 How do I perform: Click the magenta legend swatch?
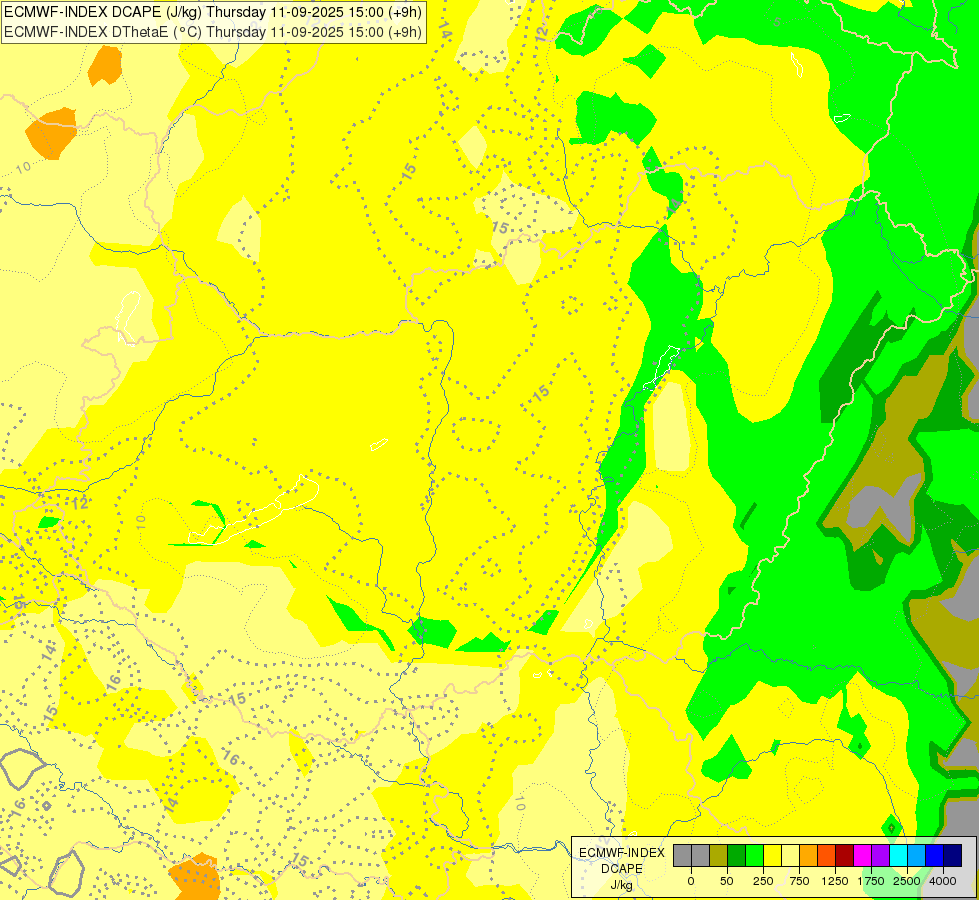coord(862,855)
